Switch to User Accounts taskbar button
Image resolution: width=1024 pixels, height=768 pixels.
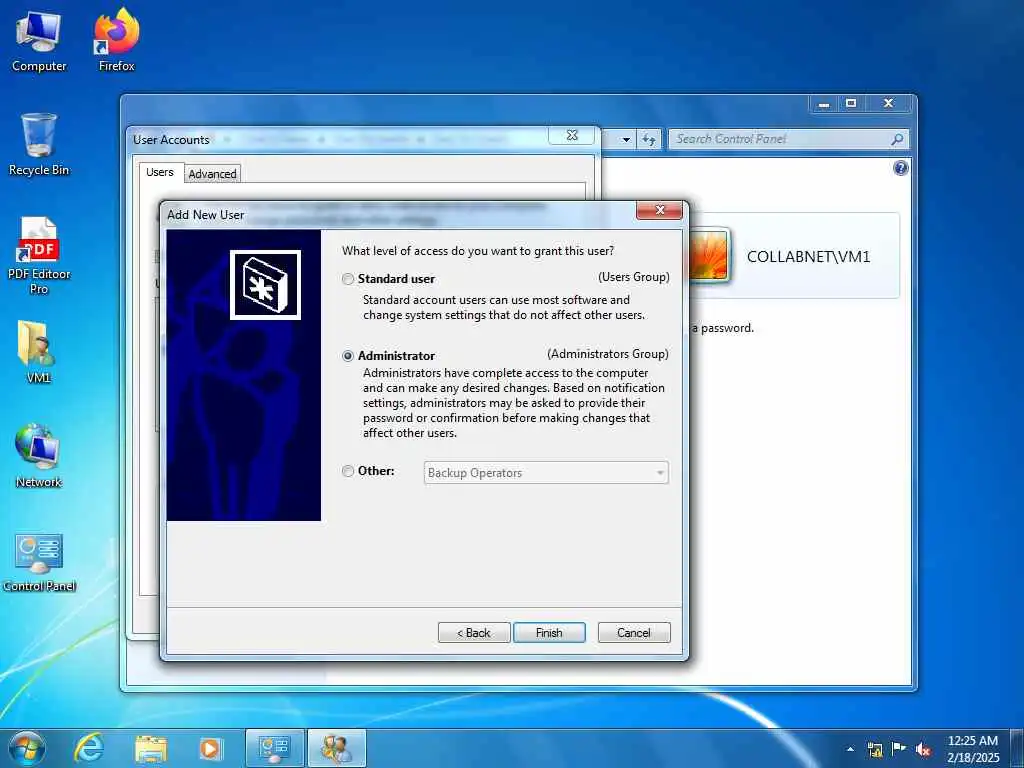tap(337, 748)
